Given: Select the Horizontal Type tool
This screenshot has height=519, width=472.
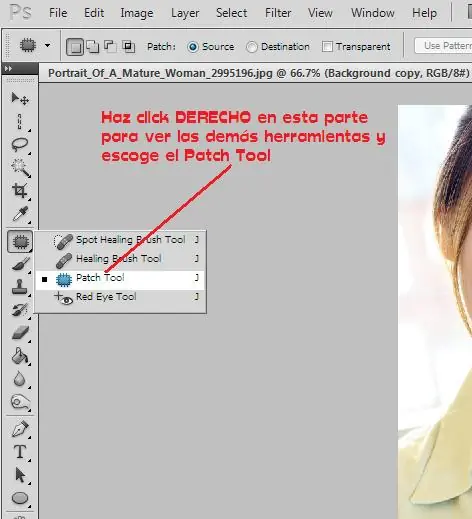Looking at the screenshot, I should click(20, 452).
